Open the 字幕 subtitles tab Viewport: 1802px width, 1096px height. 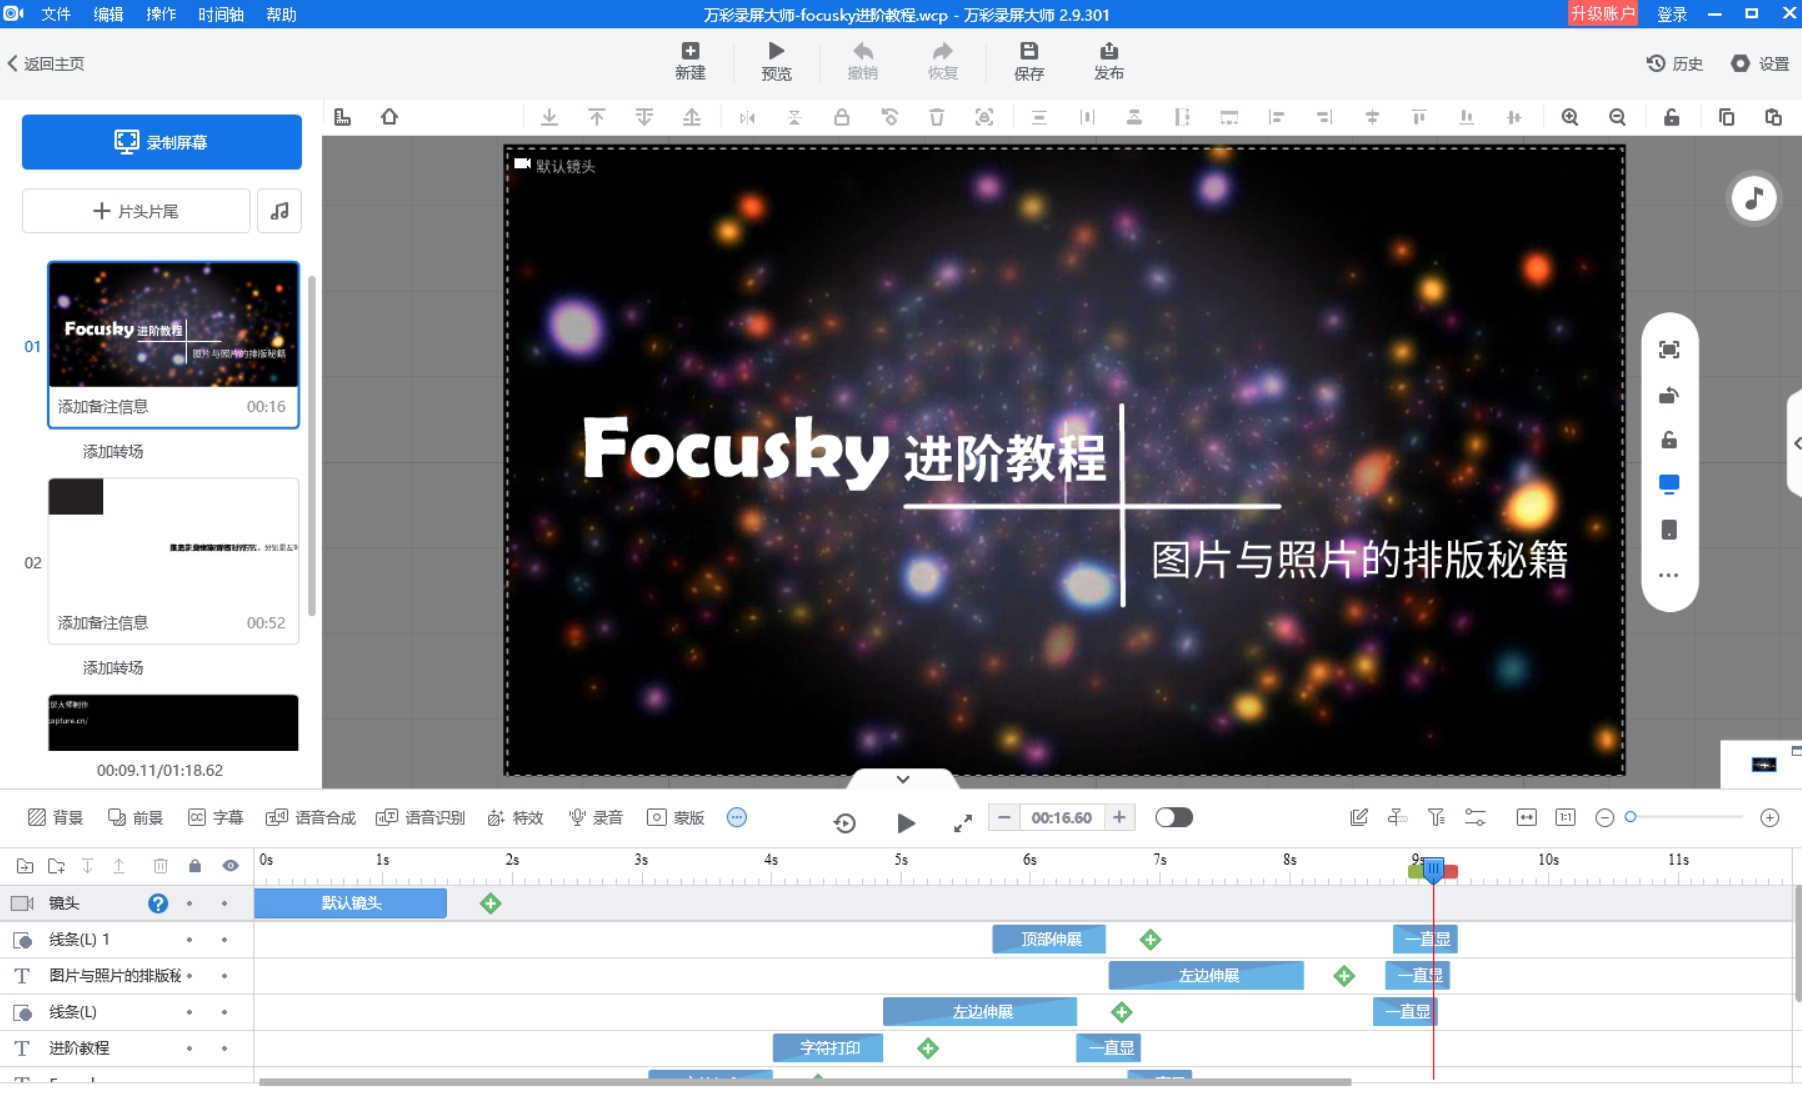click(x=216, y=818)
